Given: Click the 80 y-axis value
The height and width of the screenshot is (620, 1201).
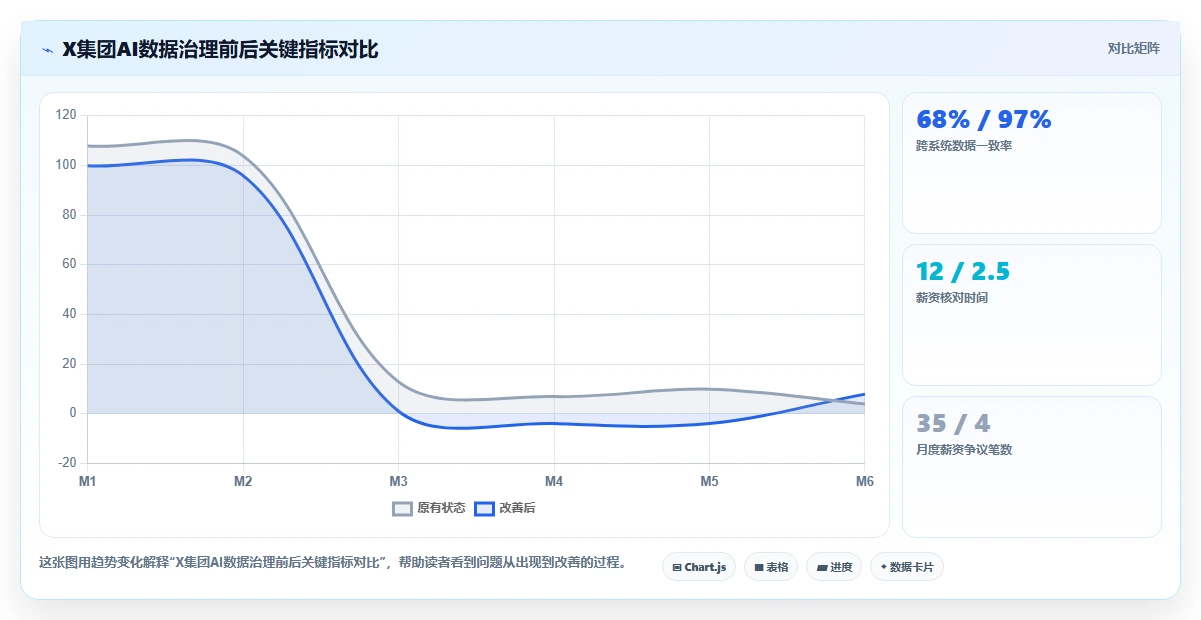Looking at the screenshot, I should click(x=69, y=215).
